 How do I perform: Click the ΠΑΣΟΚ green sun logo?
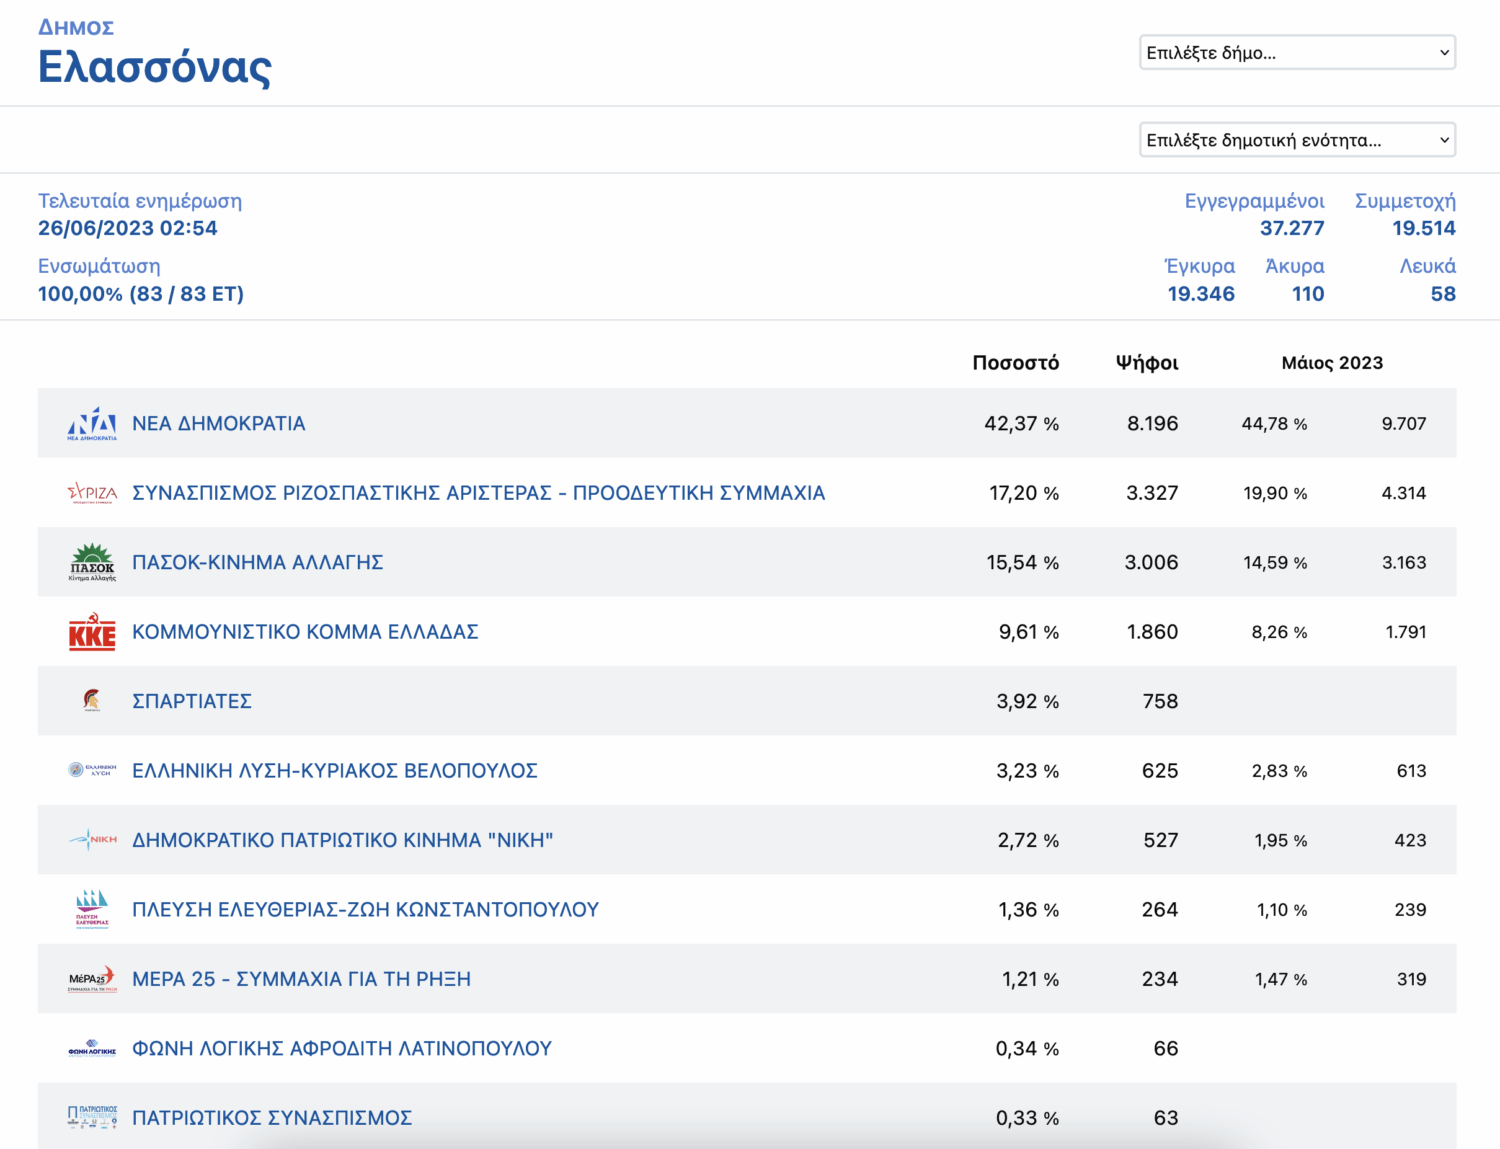tap(92, 563)
